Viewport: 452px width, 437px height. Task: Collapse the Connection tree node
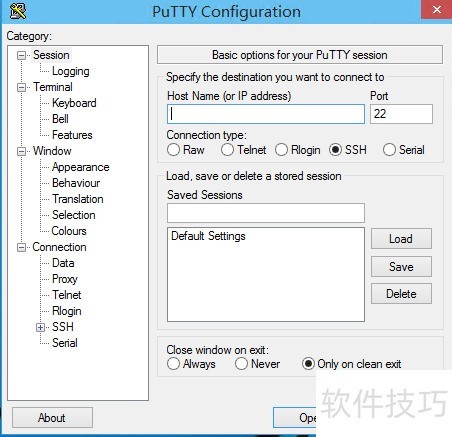21,247
